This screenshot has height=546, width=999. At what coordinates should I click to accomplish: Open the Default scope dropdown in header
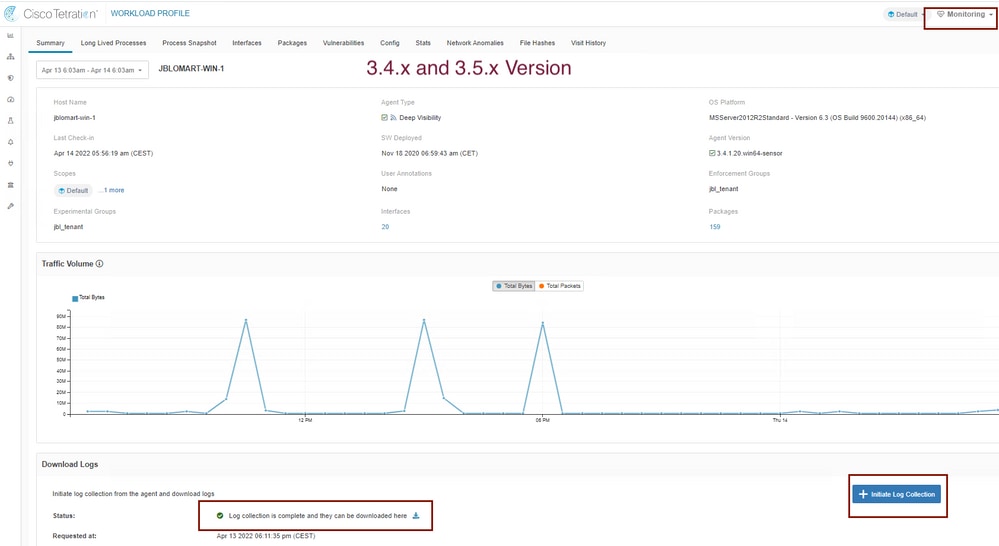click(905, 14)
